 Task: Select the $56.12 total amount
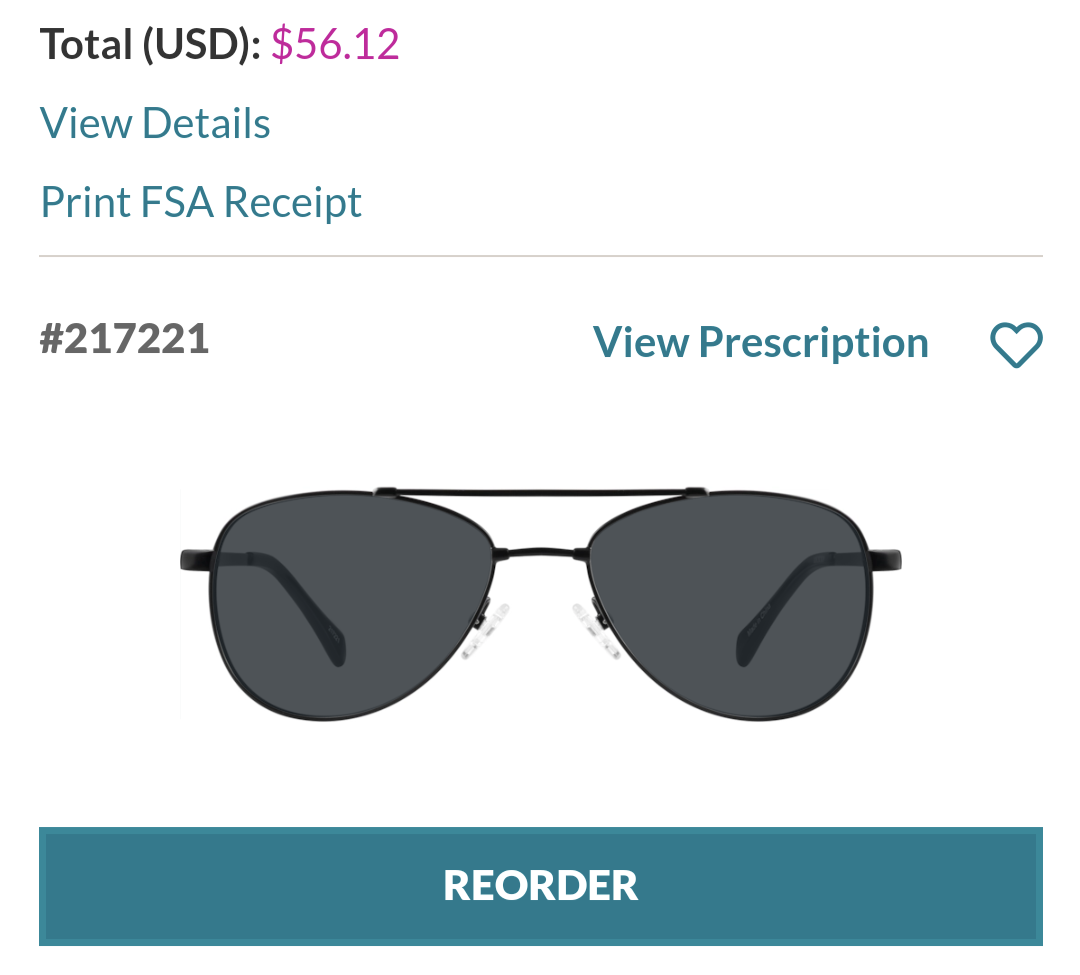click(x=335, y=44)
